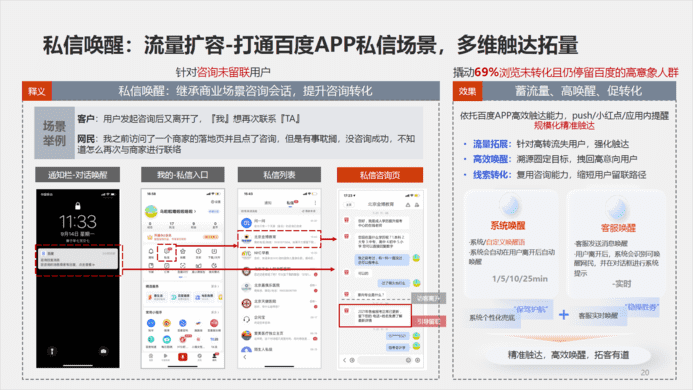This screenshot has height=390, width=693.
Task: Click the slide page number 20
Action: click(x=645, y=373)
